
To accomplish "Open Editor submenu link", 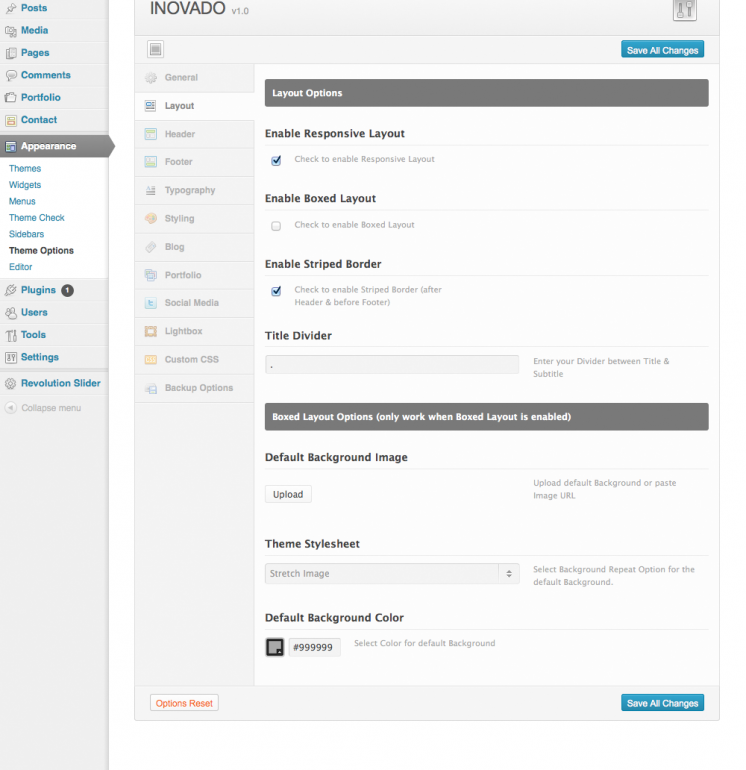I will coord(21,267).
